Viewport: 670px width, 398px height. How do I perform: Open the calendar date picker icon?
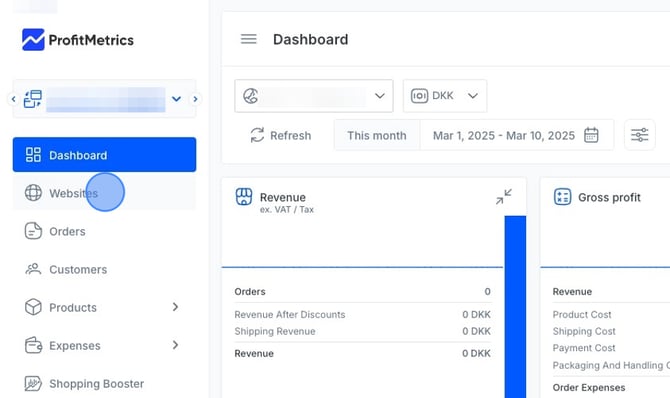[x=591, y=136]
